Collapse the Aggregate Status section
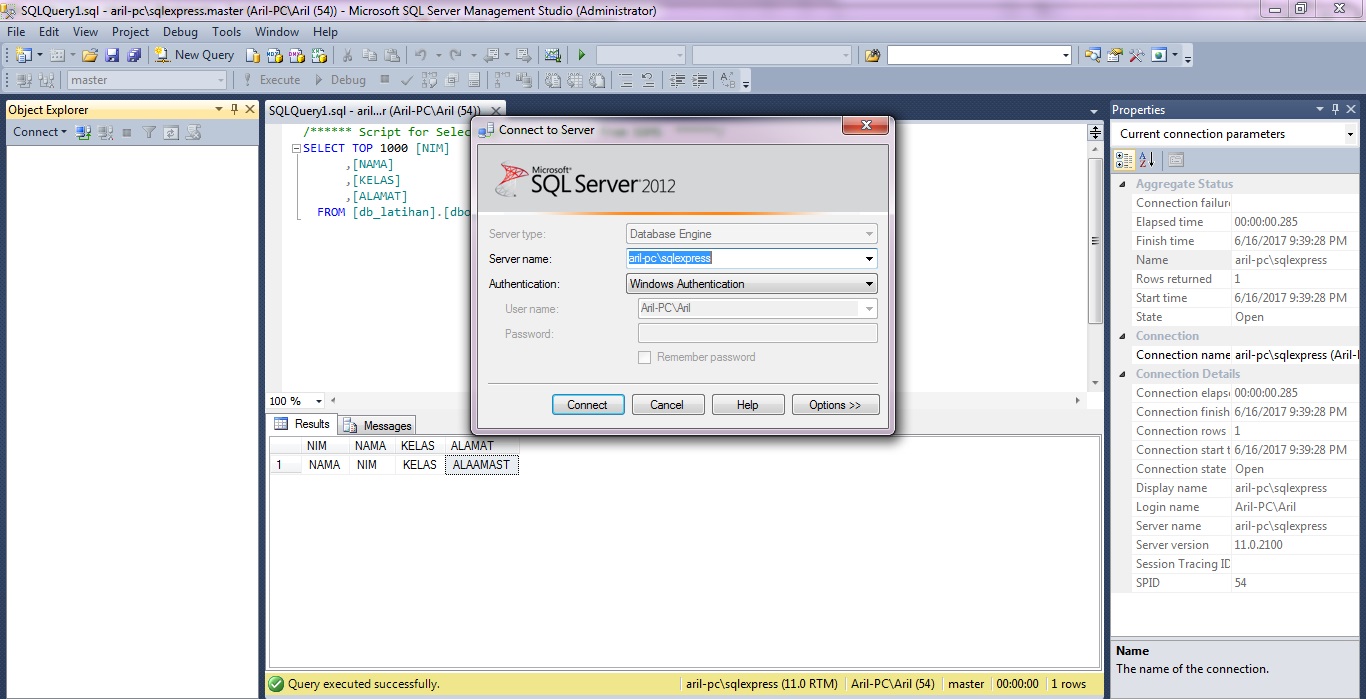 (x=1122, y=184)
